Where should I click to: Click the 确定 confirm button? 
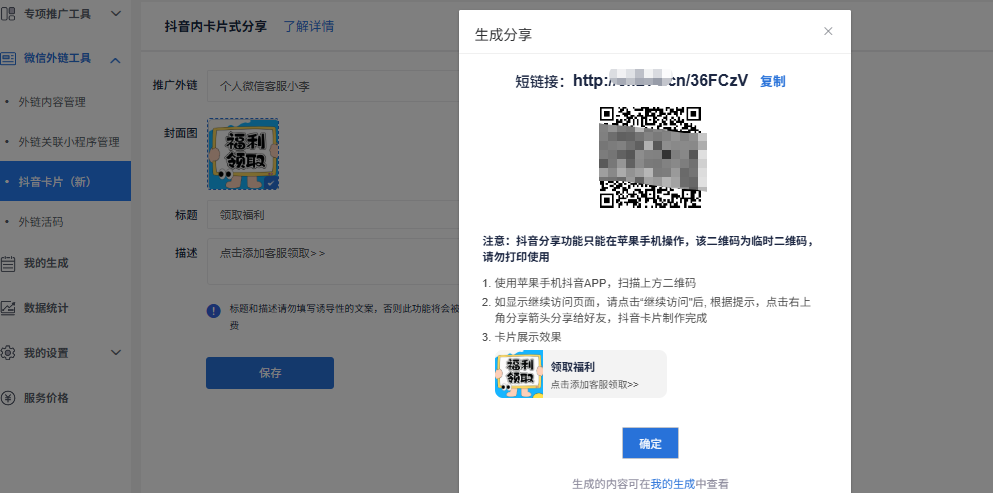coord(650,443)
